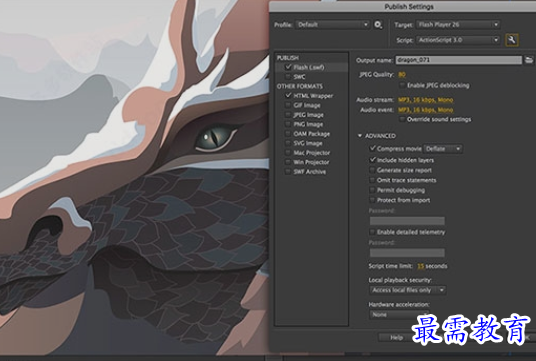Image resolution: width=536 pixels, height=361 pixels.
Task: Enable GIF Image format
Action: (x=288, y=105)
